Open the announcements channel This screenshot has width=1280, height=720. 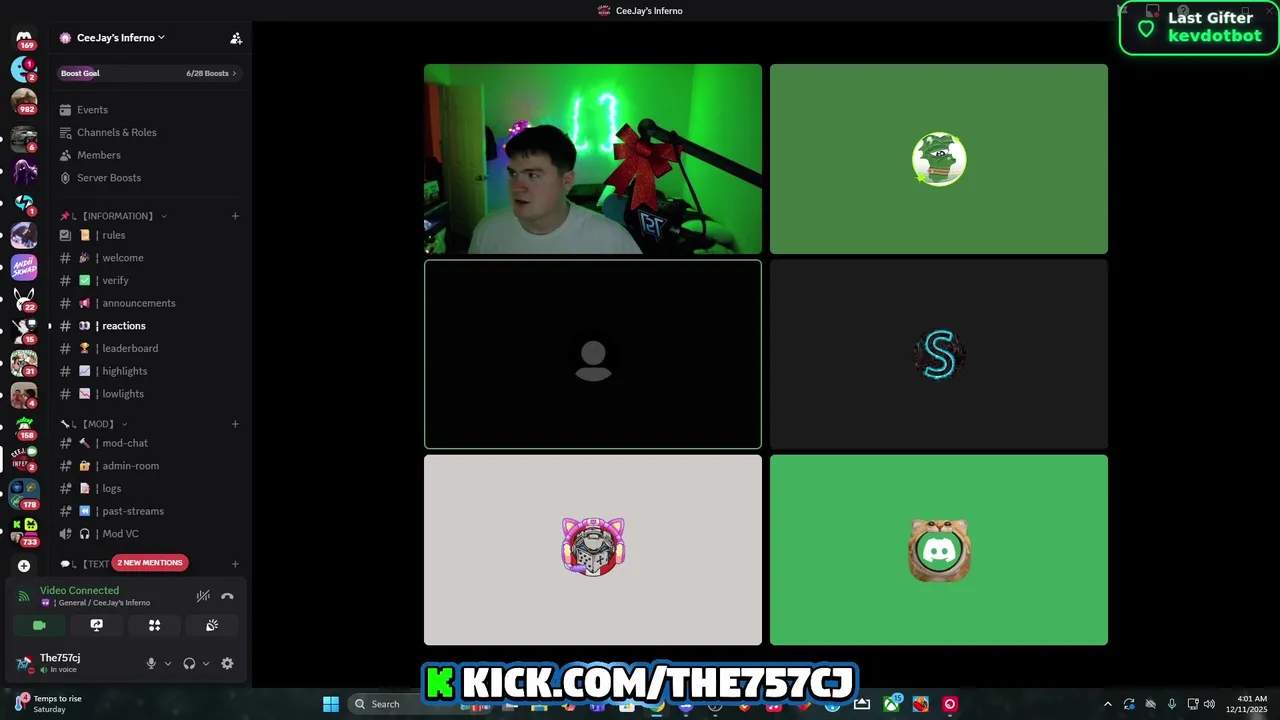(148, 303)
